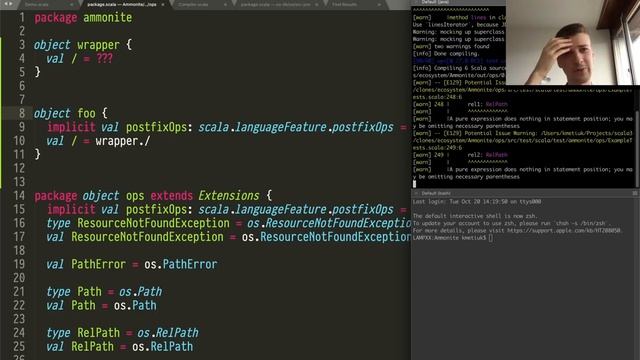Click 'wrapper./' on line 10
640x360 pixels.
[123, 141]
